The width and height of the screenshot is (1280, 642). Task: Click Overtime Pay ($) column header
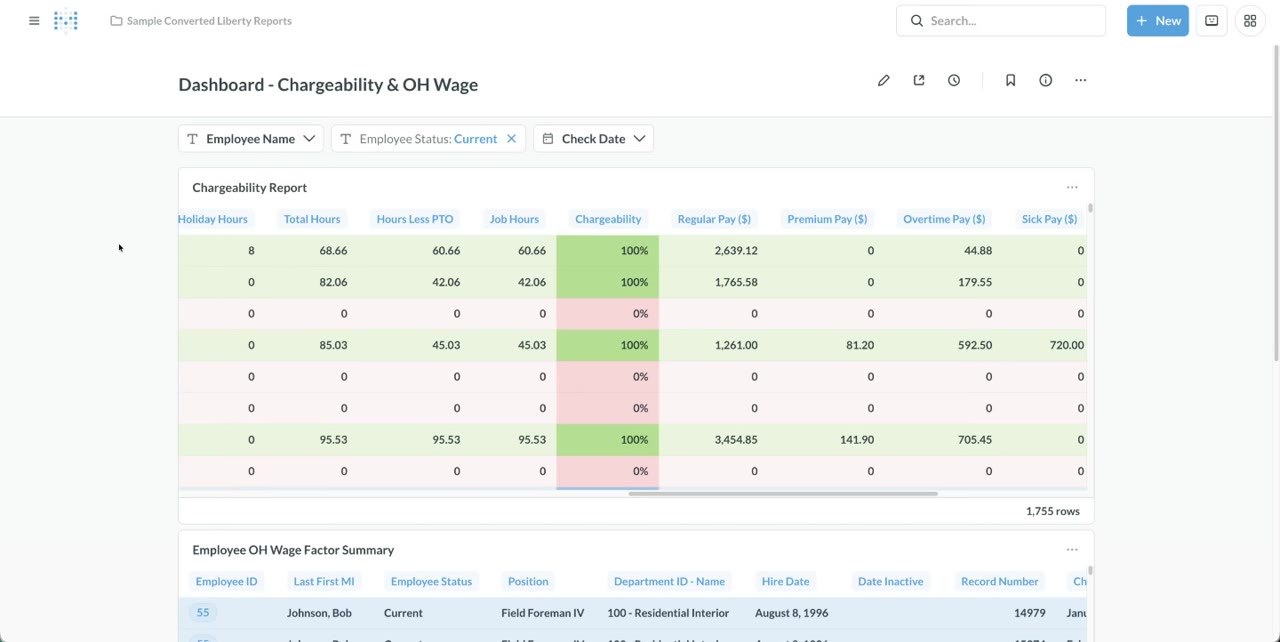click(x=944, y=219)
